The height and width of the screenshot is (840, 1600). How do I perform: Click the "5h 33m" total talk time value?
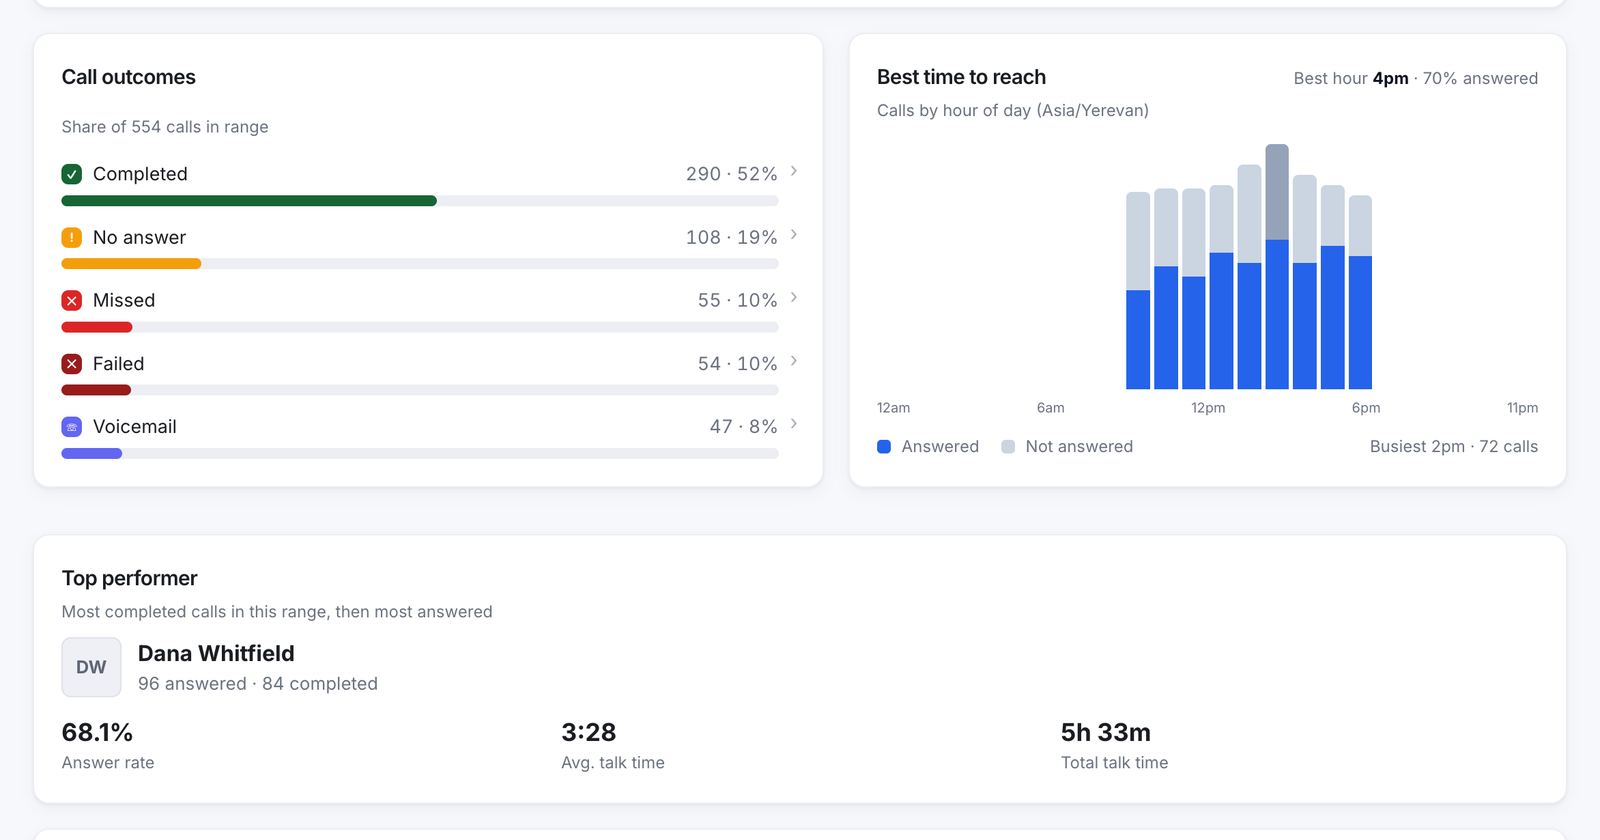1106,732
